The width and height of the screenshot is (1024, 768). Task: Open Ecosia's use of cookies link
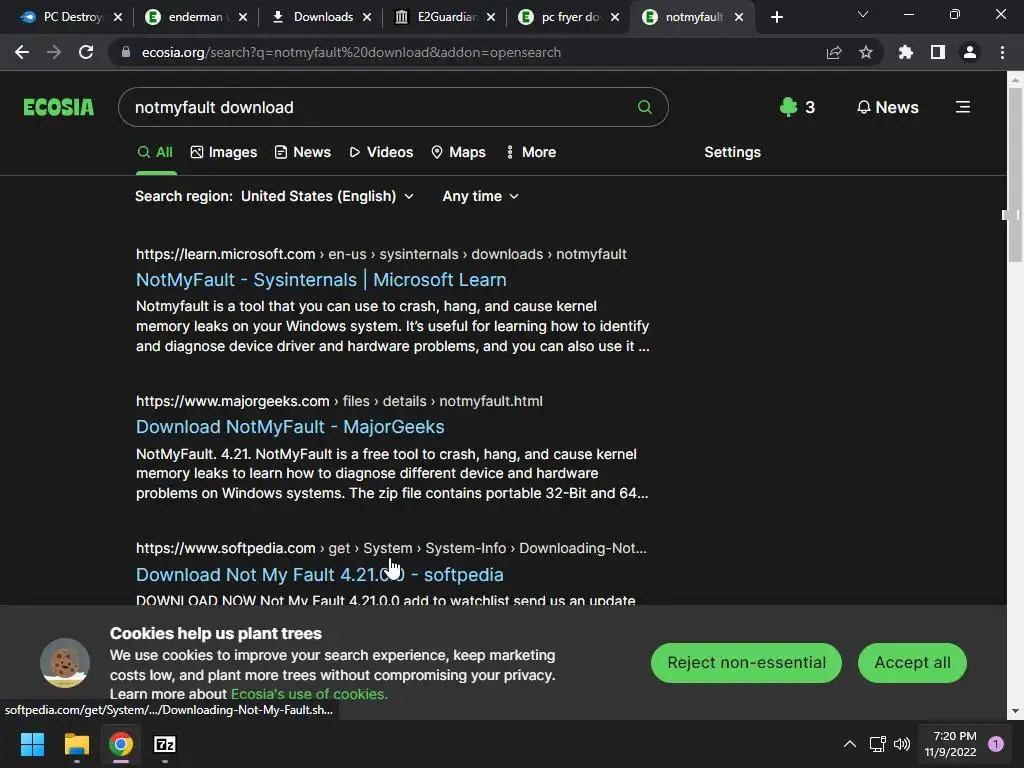tap(309, 694)
